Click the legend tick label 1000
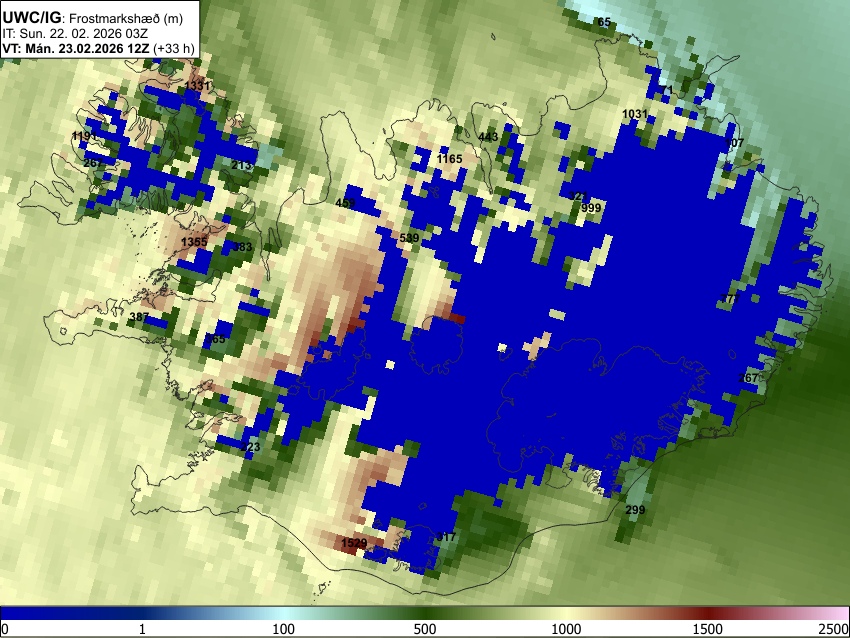Viewport: 850px width, 638px height. click(566, 629)
